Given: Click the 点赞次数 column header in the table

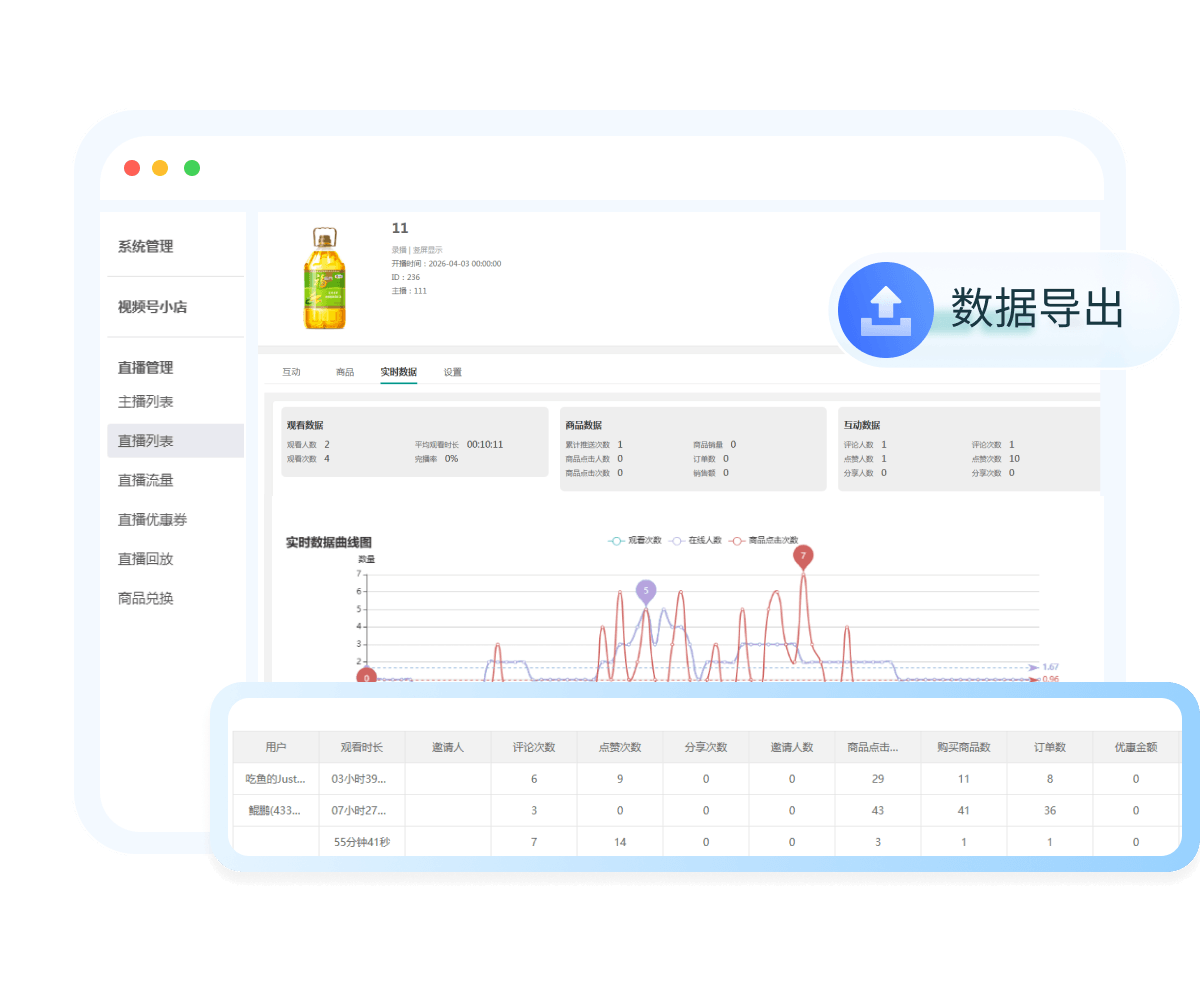Looking at the screenshot, I should [x=620, y=747].
